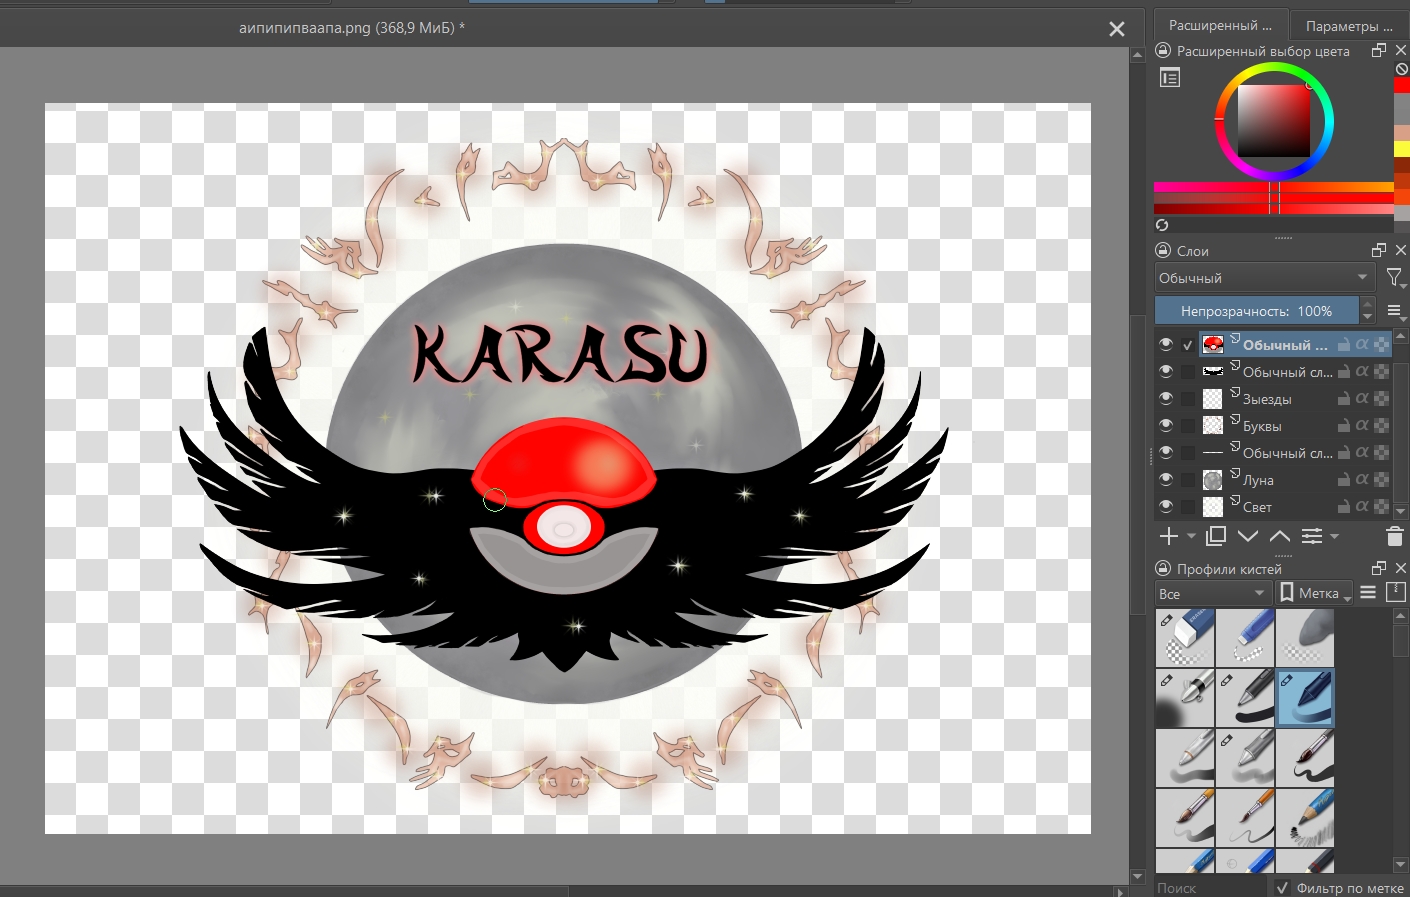
Task: Set the Непрозрачность opacity slider
Action: pos(1257,311)
